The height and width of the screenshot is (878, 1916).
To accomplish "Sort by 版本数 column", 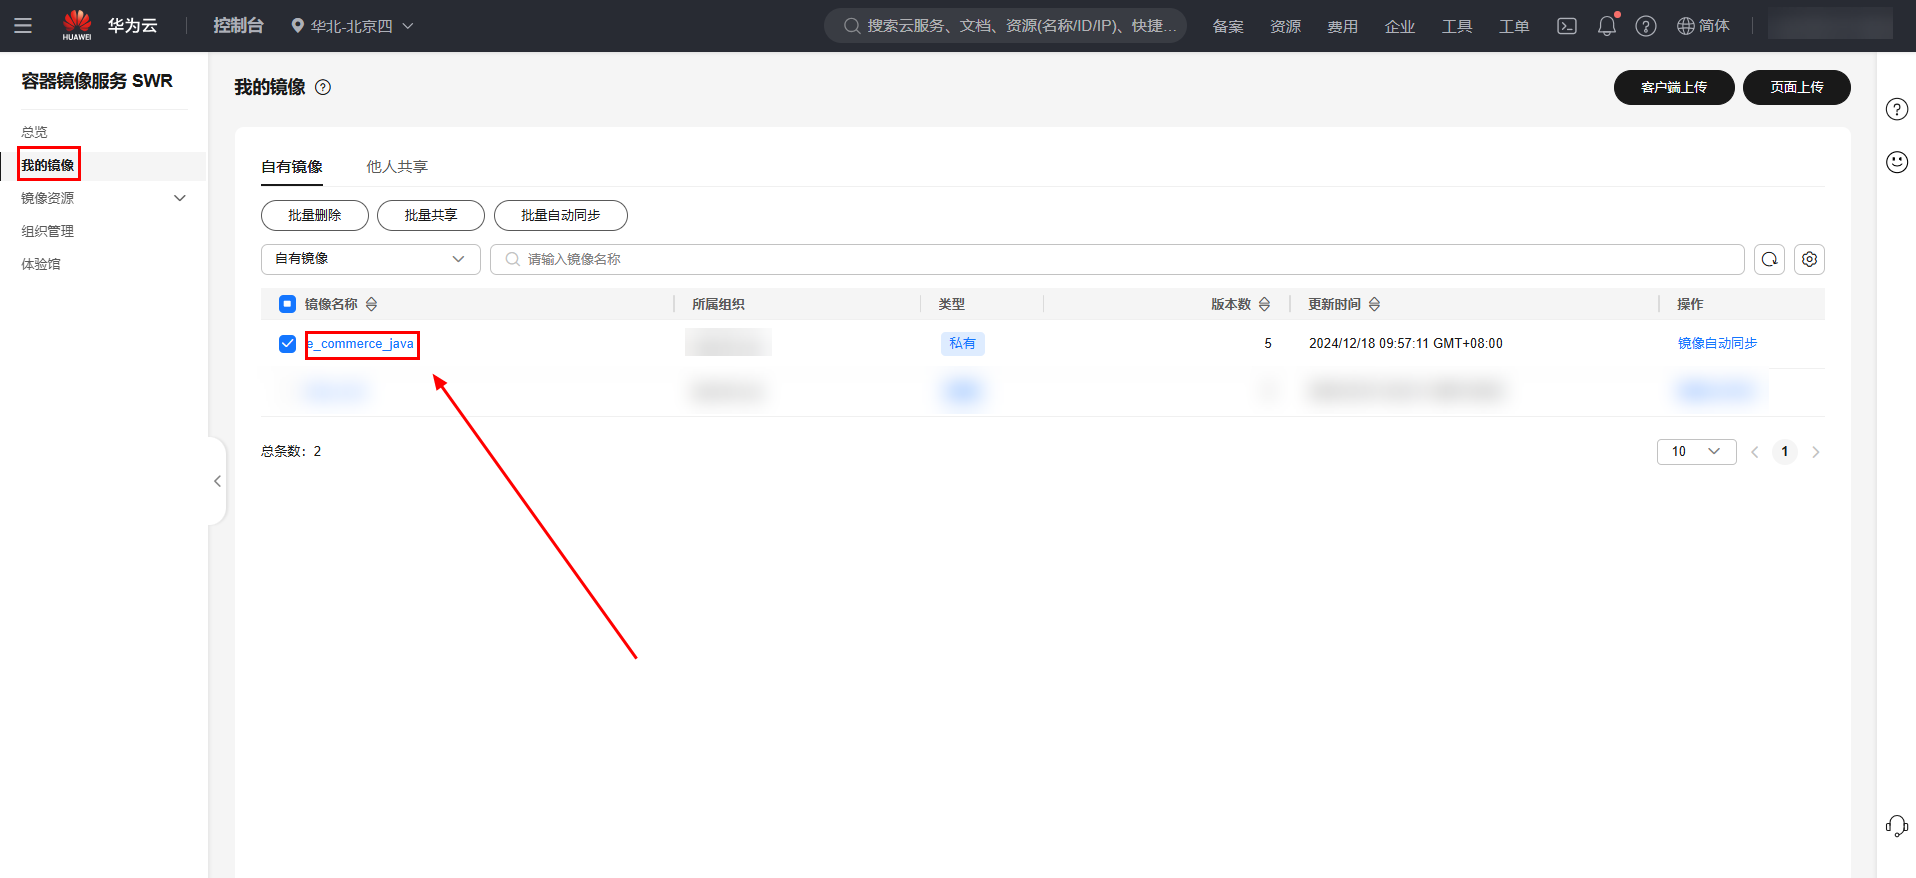I will tap(1264, 304).
